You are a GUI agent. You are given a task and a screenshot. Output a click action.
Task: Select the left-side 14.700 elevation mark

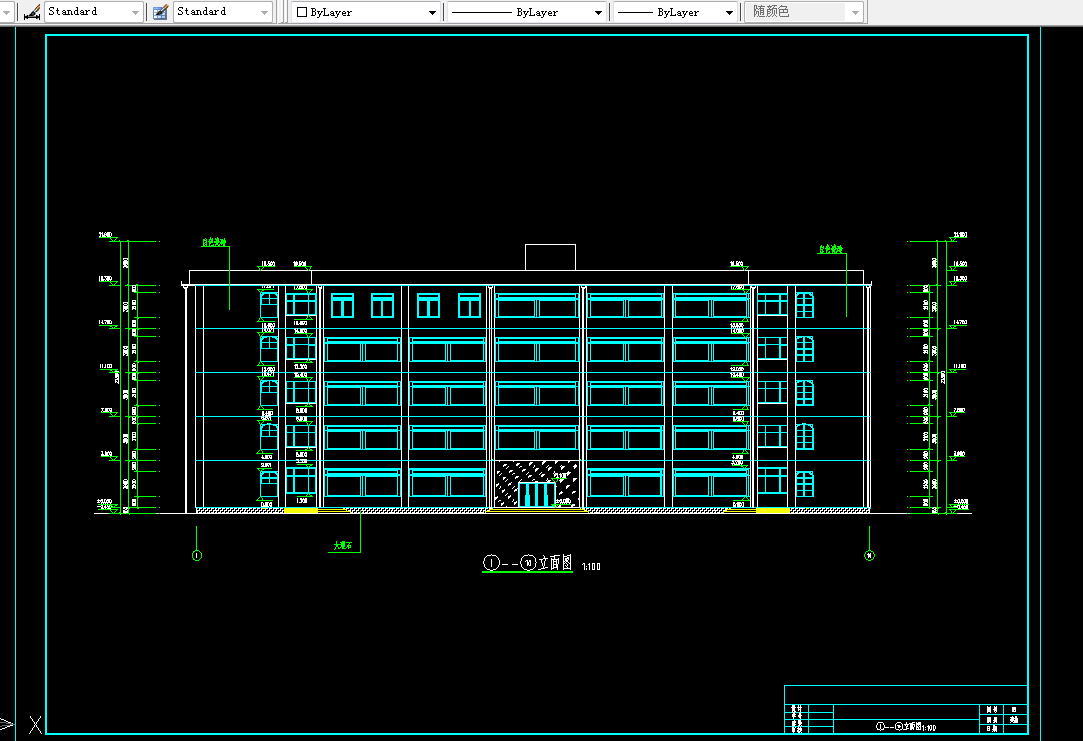point(106,323)
